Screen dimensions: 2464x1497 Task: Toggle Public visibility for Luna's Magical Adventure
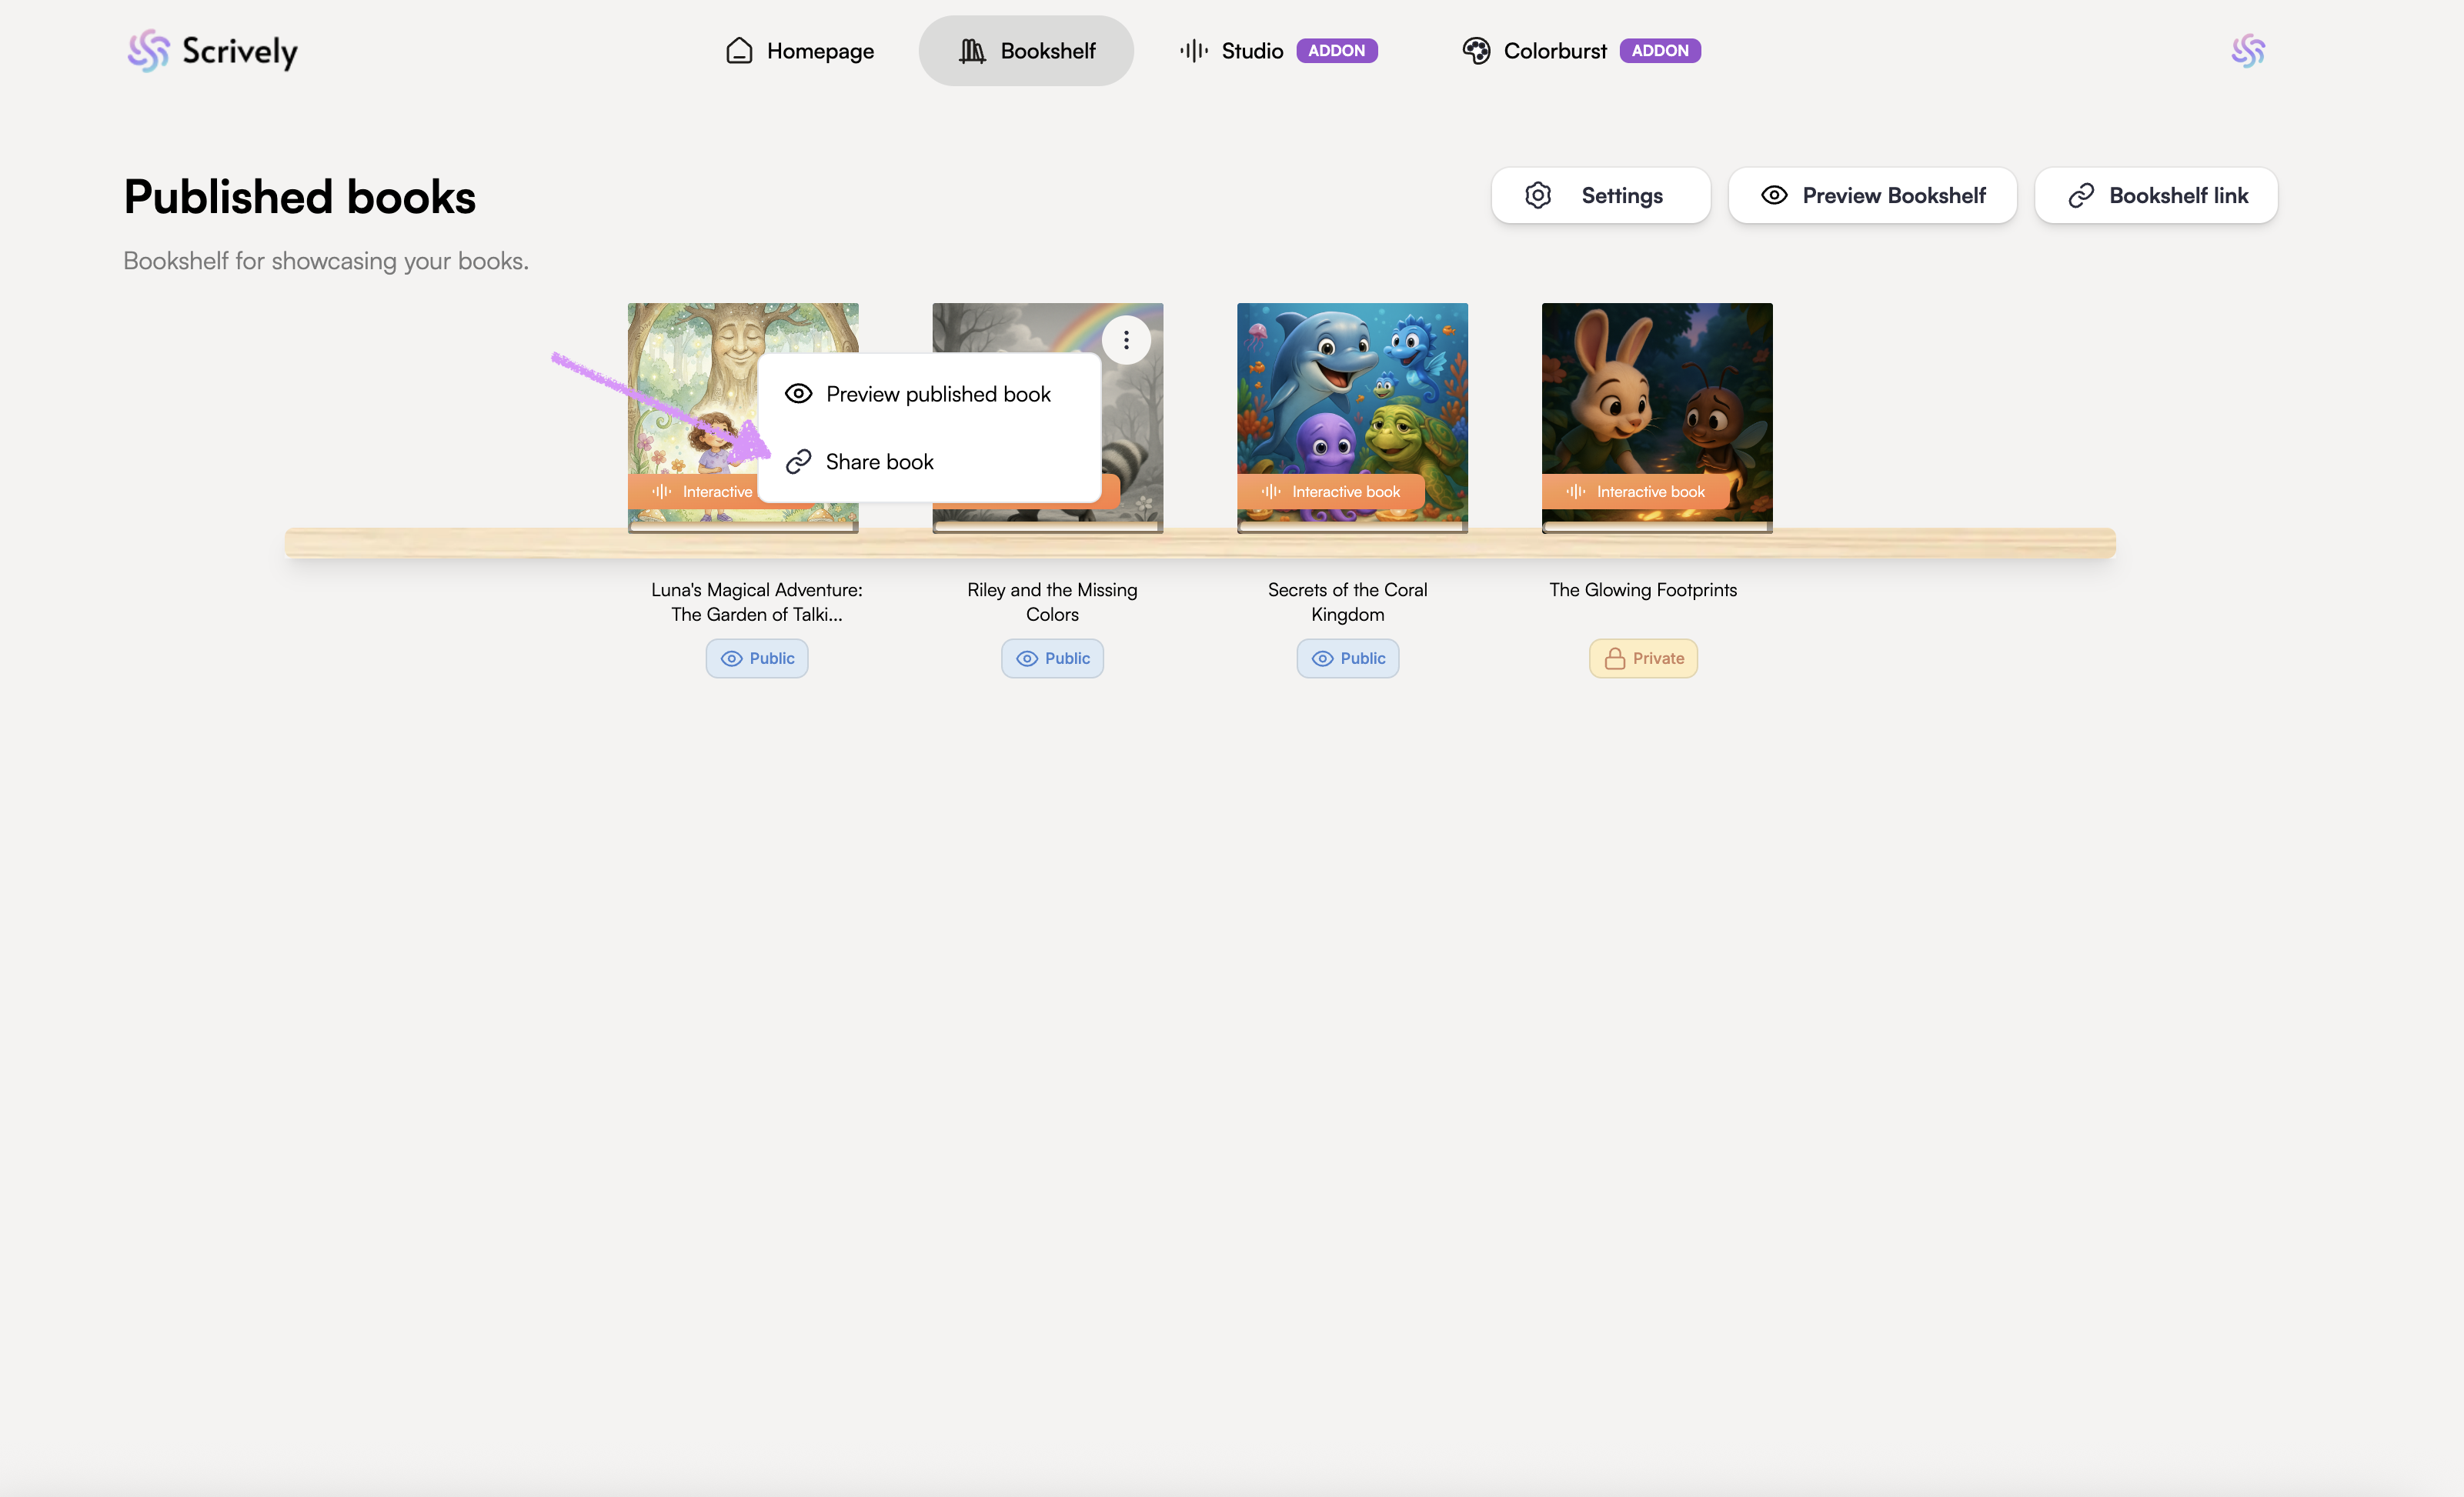coord(757,658)
